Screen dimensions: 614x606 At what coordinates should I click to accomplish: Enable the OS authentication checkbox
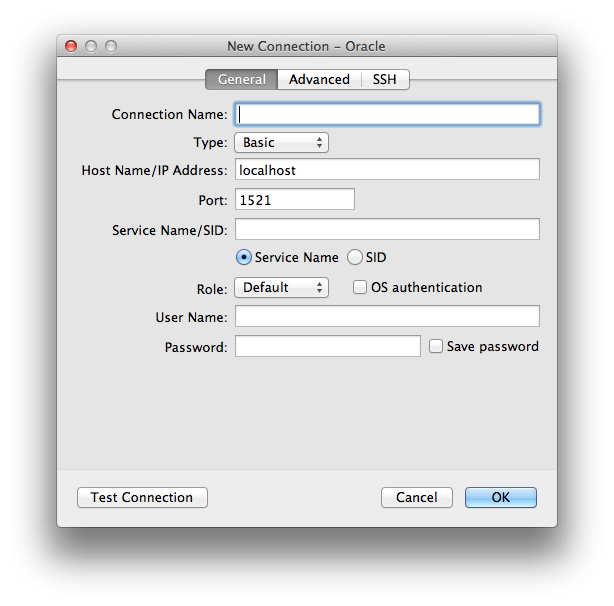coord(361,288)
